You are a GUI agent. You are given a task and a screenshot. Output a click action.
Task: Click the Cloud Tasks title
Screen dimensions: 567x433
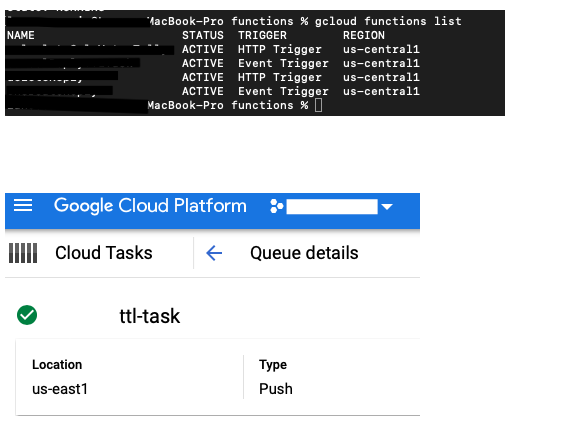click(x=104, y=252)
